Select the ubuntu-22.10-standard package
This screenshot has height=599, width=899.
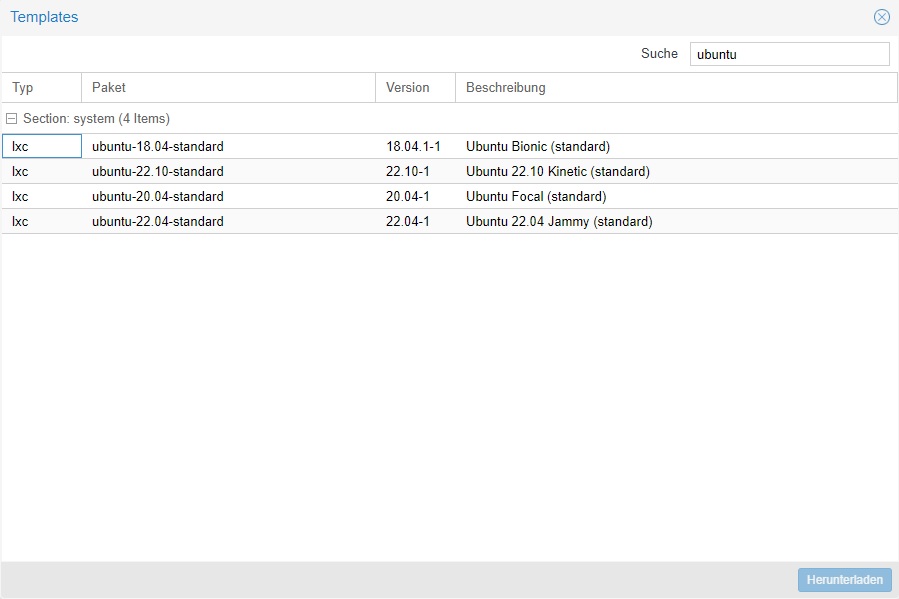pyautogui.click(x=158, y=171)
